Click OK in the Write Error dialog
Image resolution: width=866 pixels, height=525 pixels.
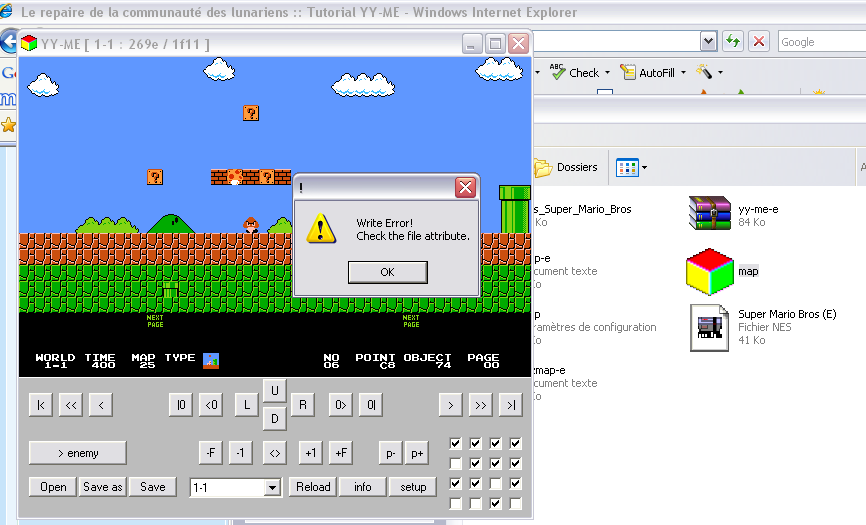click(x=387, y=272)
